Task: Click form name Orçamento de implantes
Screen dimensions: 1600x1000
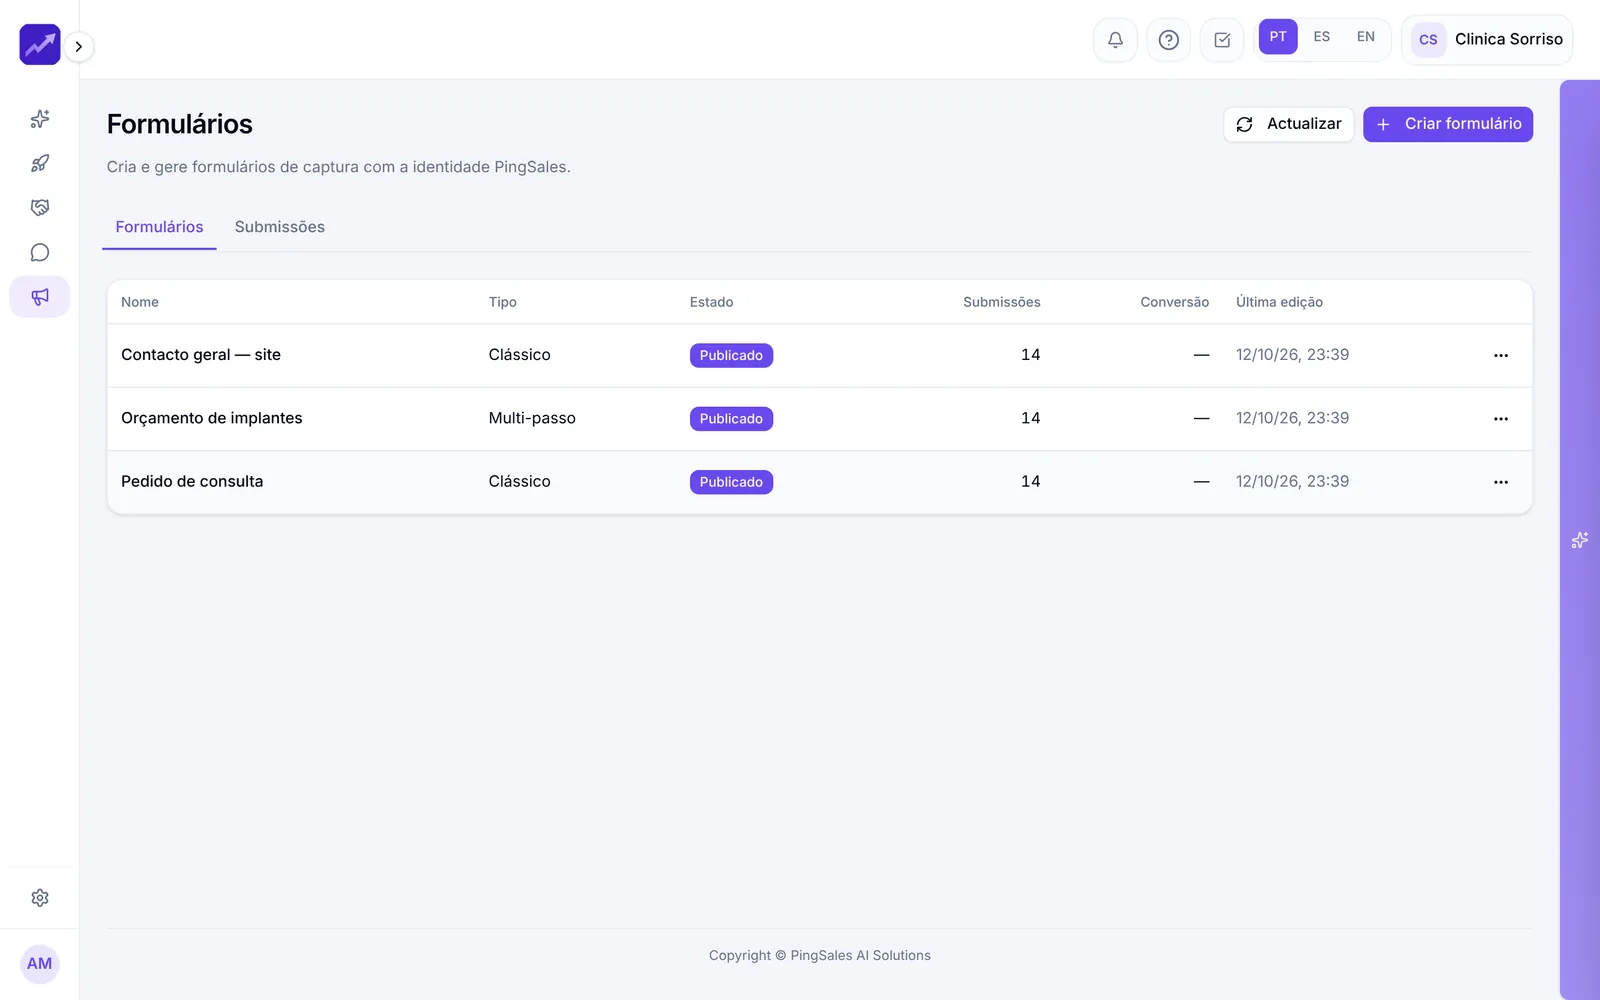Action: click(x=212, y=418)
